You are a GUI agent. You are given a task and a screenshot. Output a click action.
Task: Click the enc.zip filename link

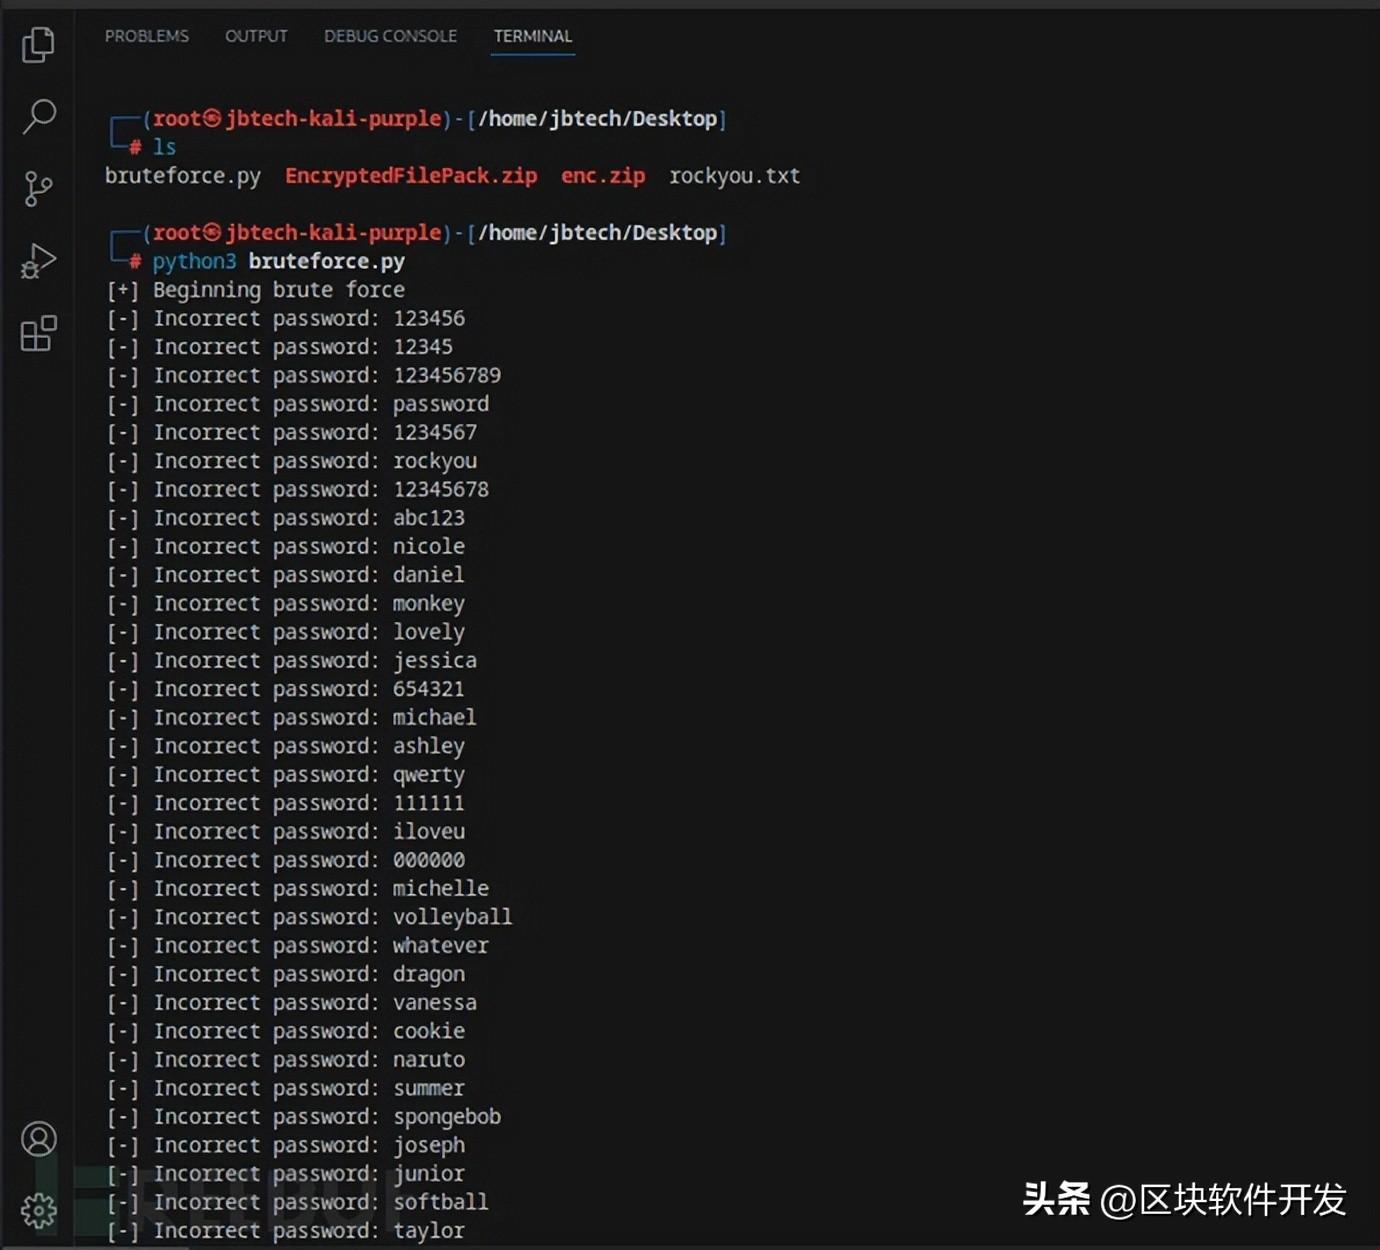[602, 176]
